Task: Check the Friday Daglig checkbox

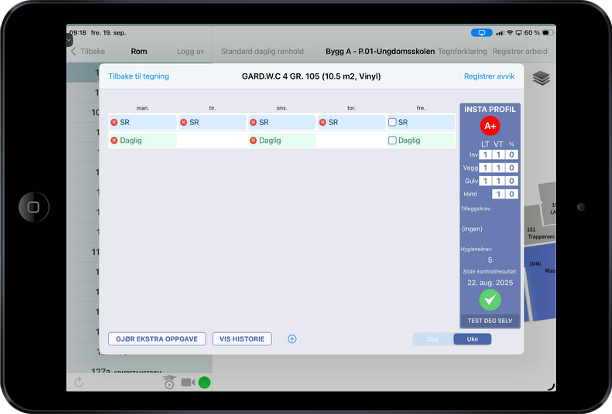Action: [393, 141]
